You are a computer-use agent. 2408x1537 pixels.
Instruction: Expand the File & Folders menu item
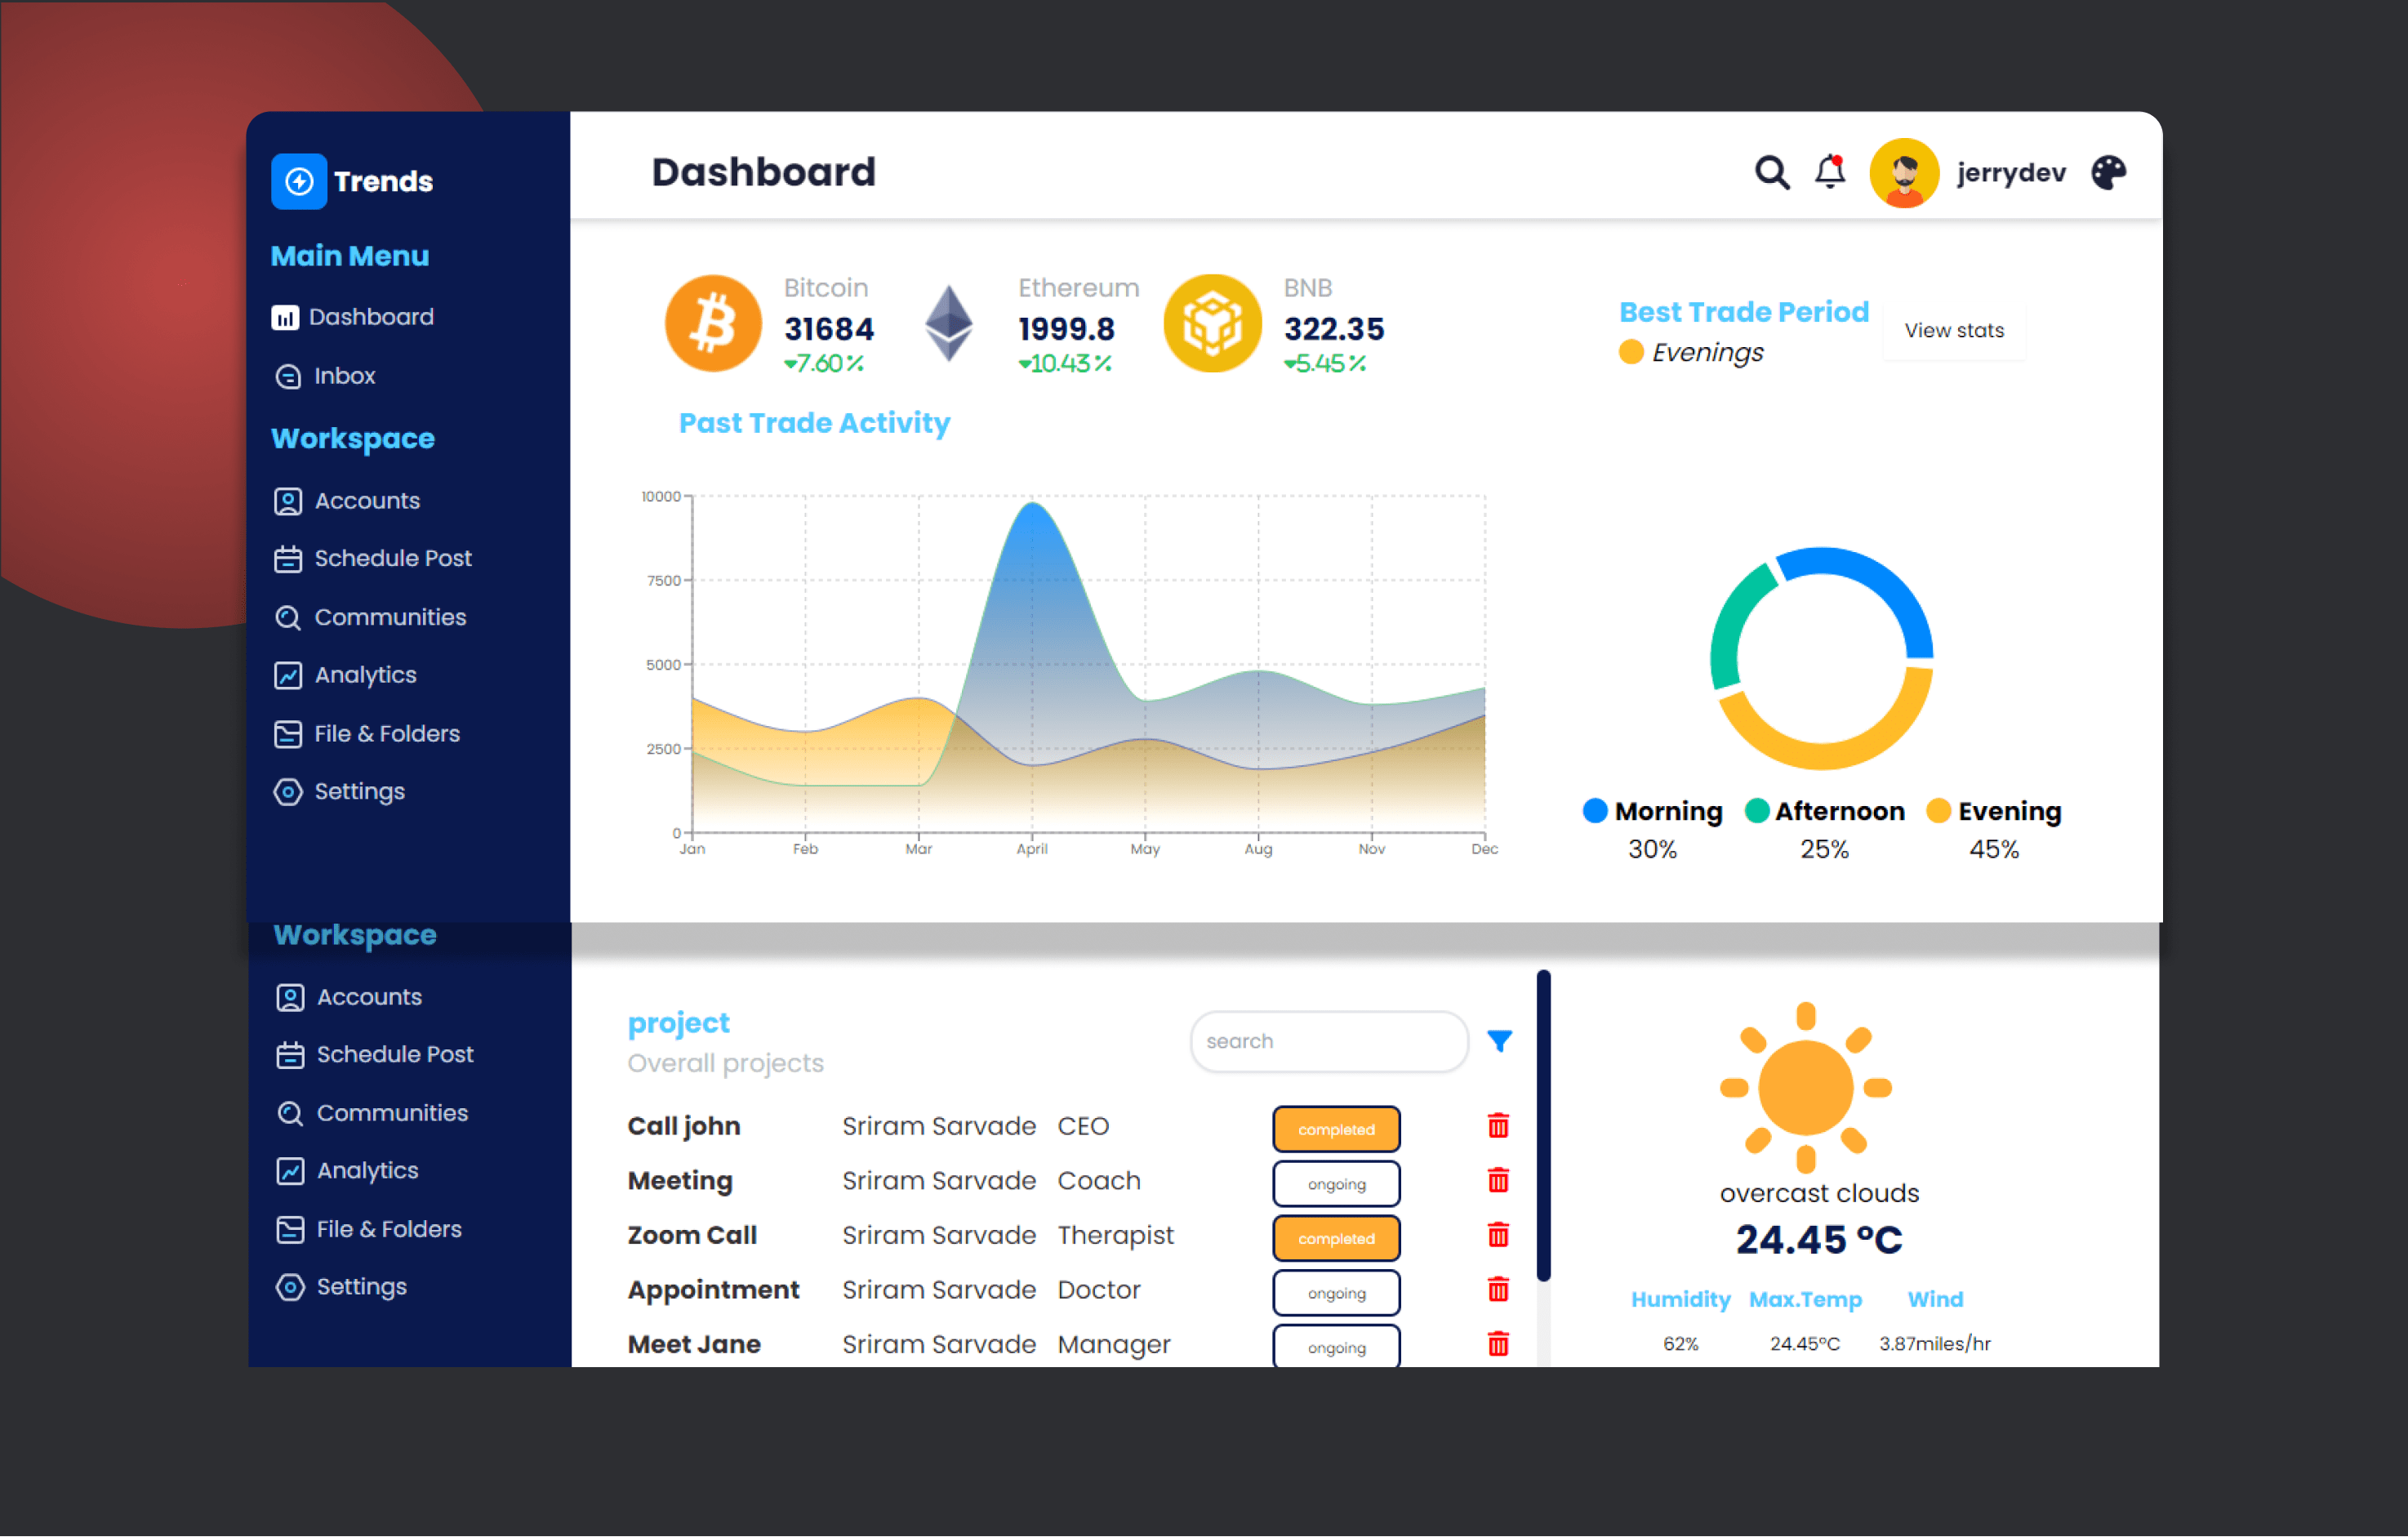pos(385,730)
